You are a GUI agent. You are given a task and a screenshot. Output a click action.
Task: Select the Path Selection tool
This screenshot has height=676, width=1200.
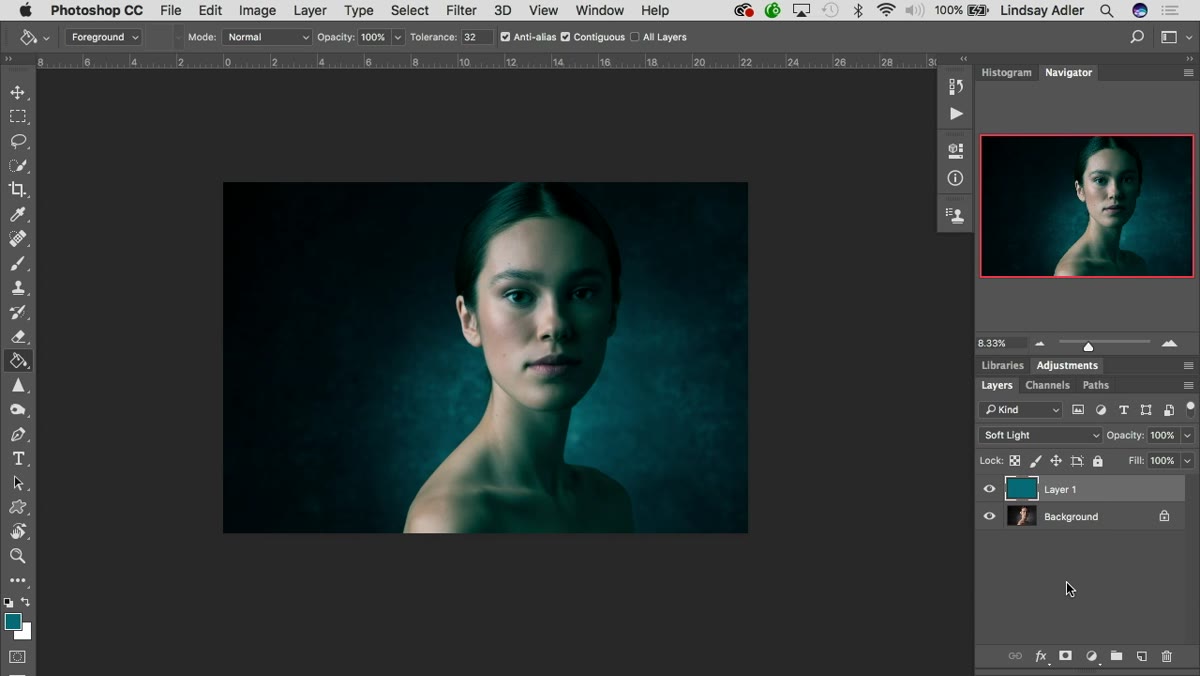(x=18, y=483)
